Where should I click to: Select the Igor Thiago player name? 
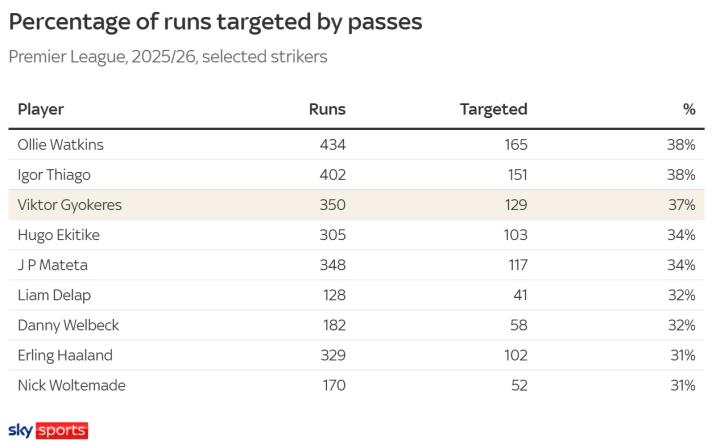(x=54, y=175)
